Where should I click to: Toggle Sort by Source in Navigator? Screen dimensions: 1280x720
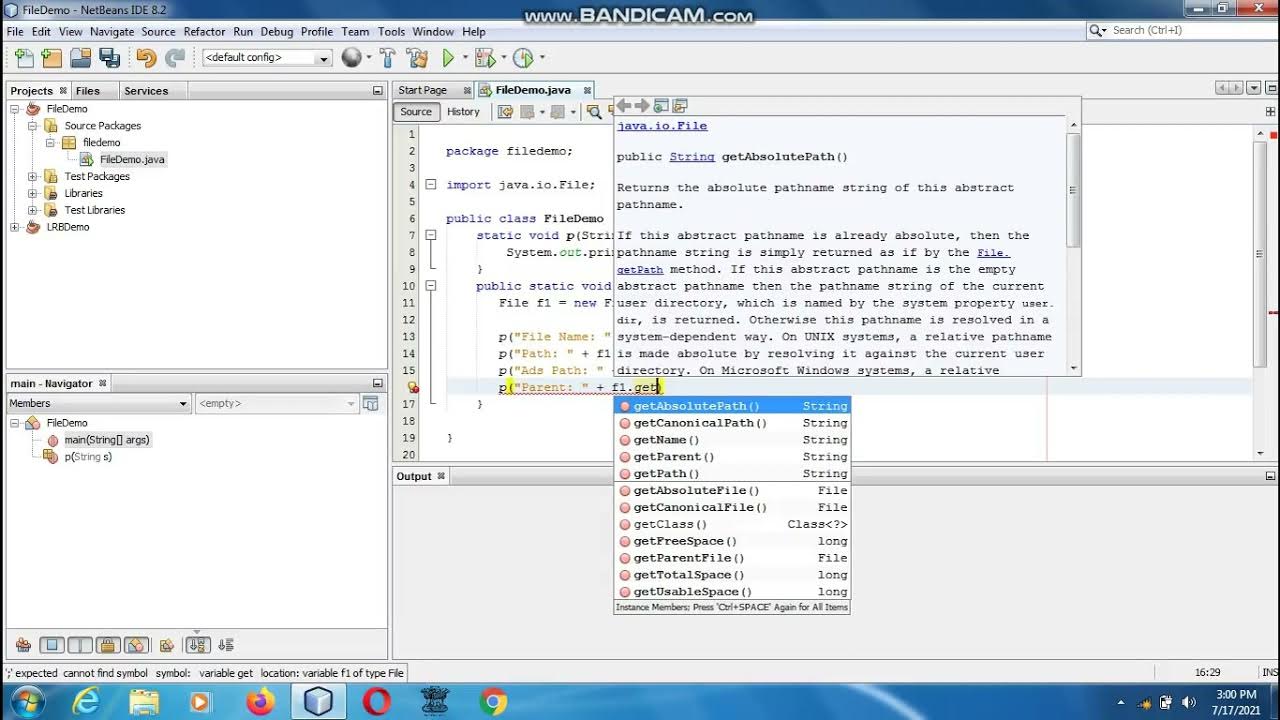(226, 645)
